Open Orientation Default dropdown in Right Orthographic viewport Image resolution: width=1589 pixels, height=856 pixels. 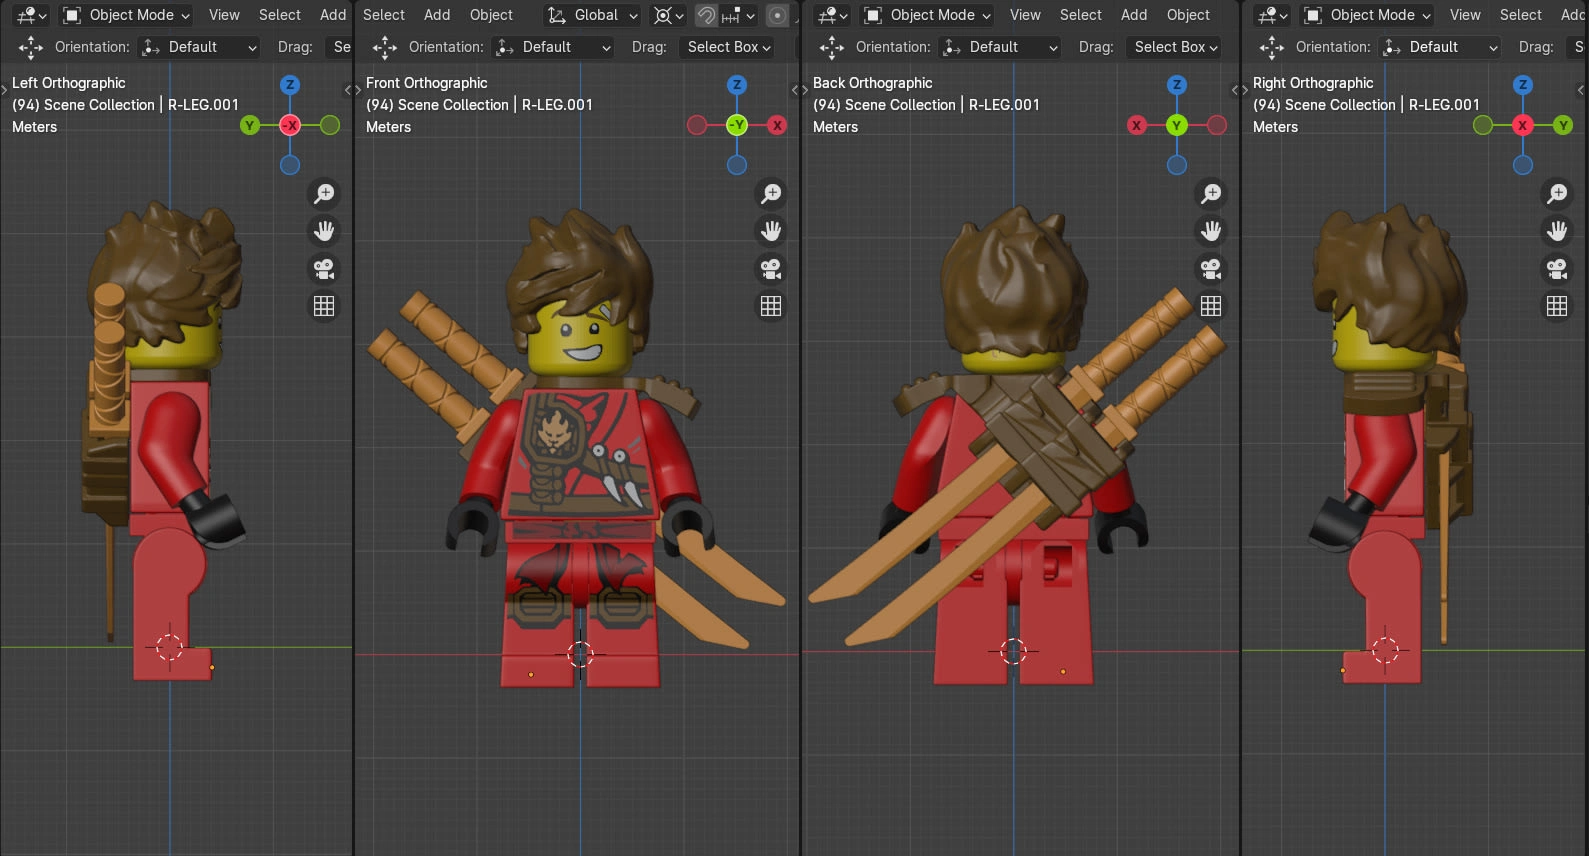point(1441,47)
